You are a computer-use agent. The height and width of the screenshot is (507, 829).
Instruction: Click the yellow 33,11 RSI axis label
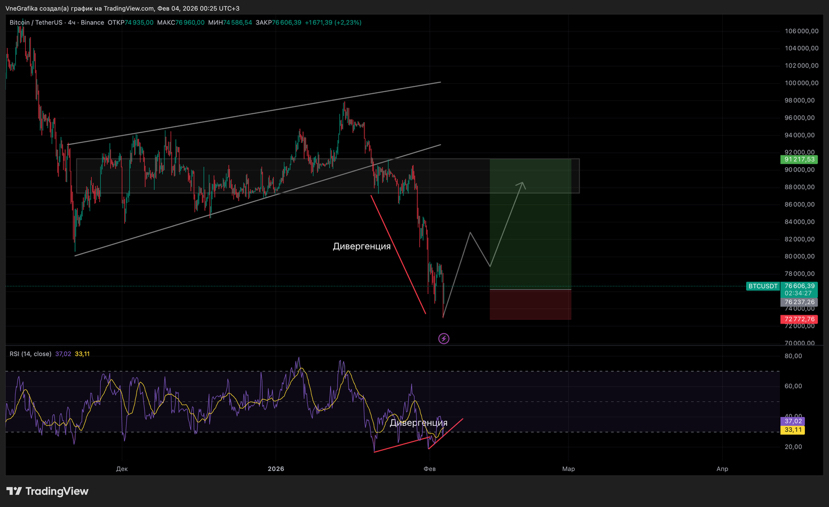pos(793,430)
